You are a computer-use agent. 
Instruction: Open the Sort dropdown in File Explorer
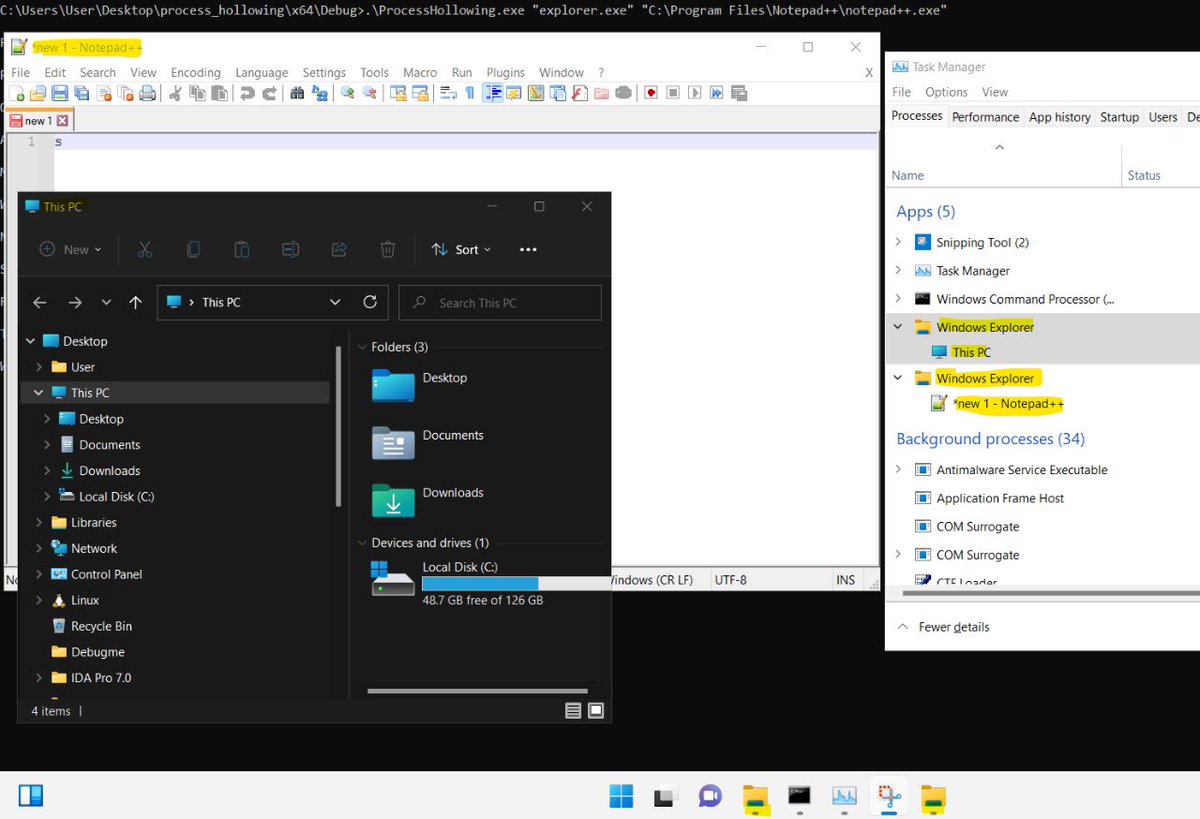[x=461, y=250]
